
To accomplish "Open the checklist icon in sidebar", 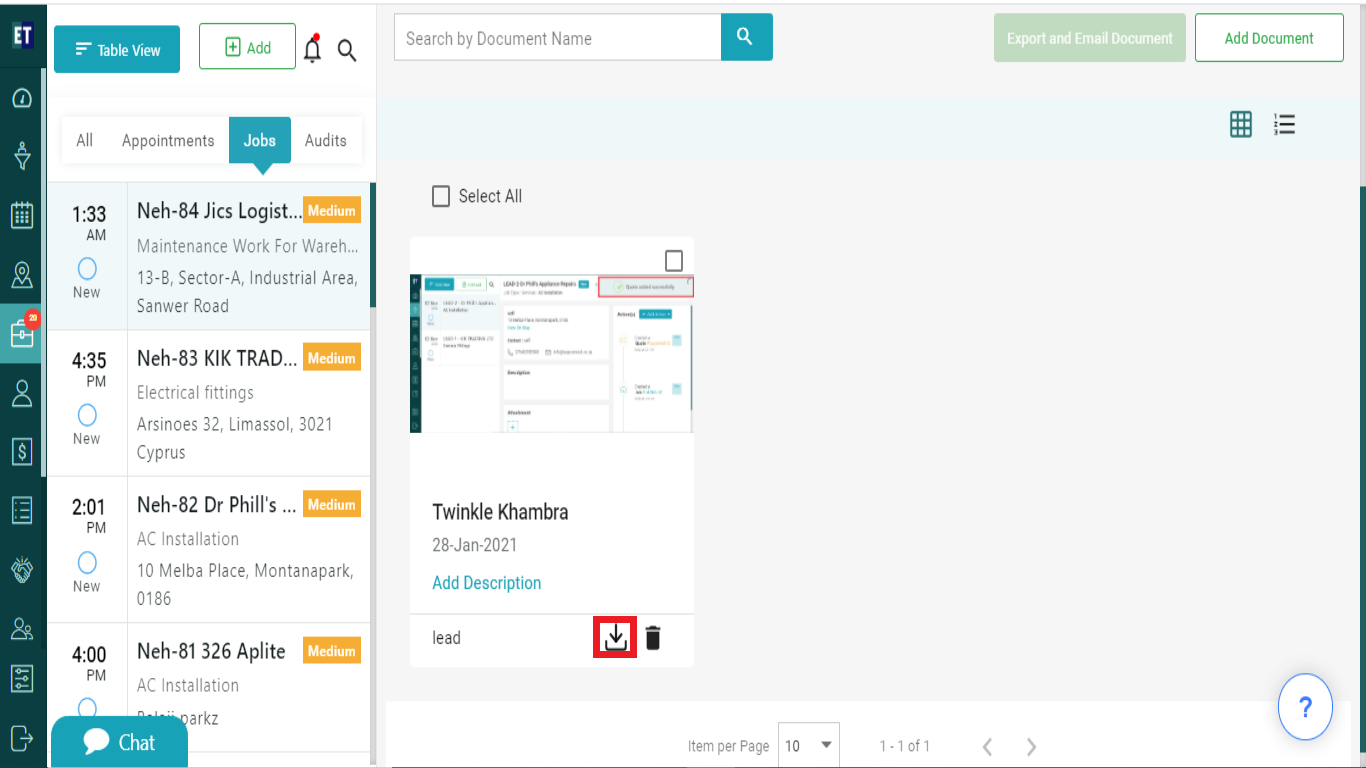I will [x=22, y=510].
